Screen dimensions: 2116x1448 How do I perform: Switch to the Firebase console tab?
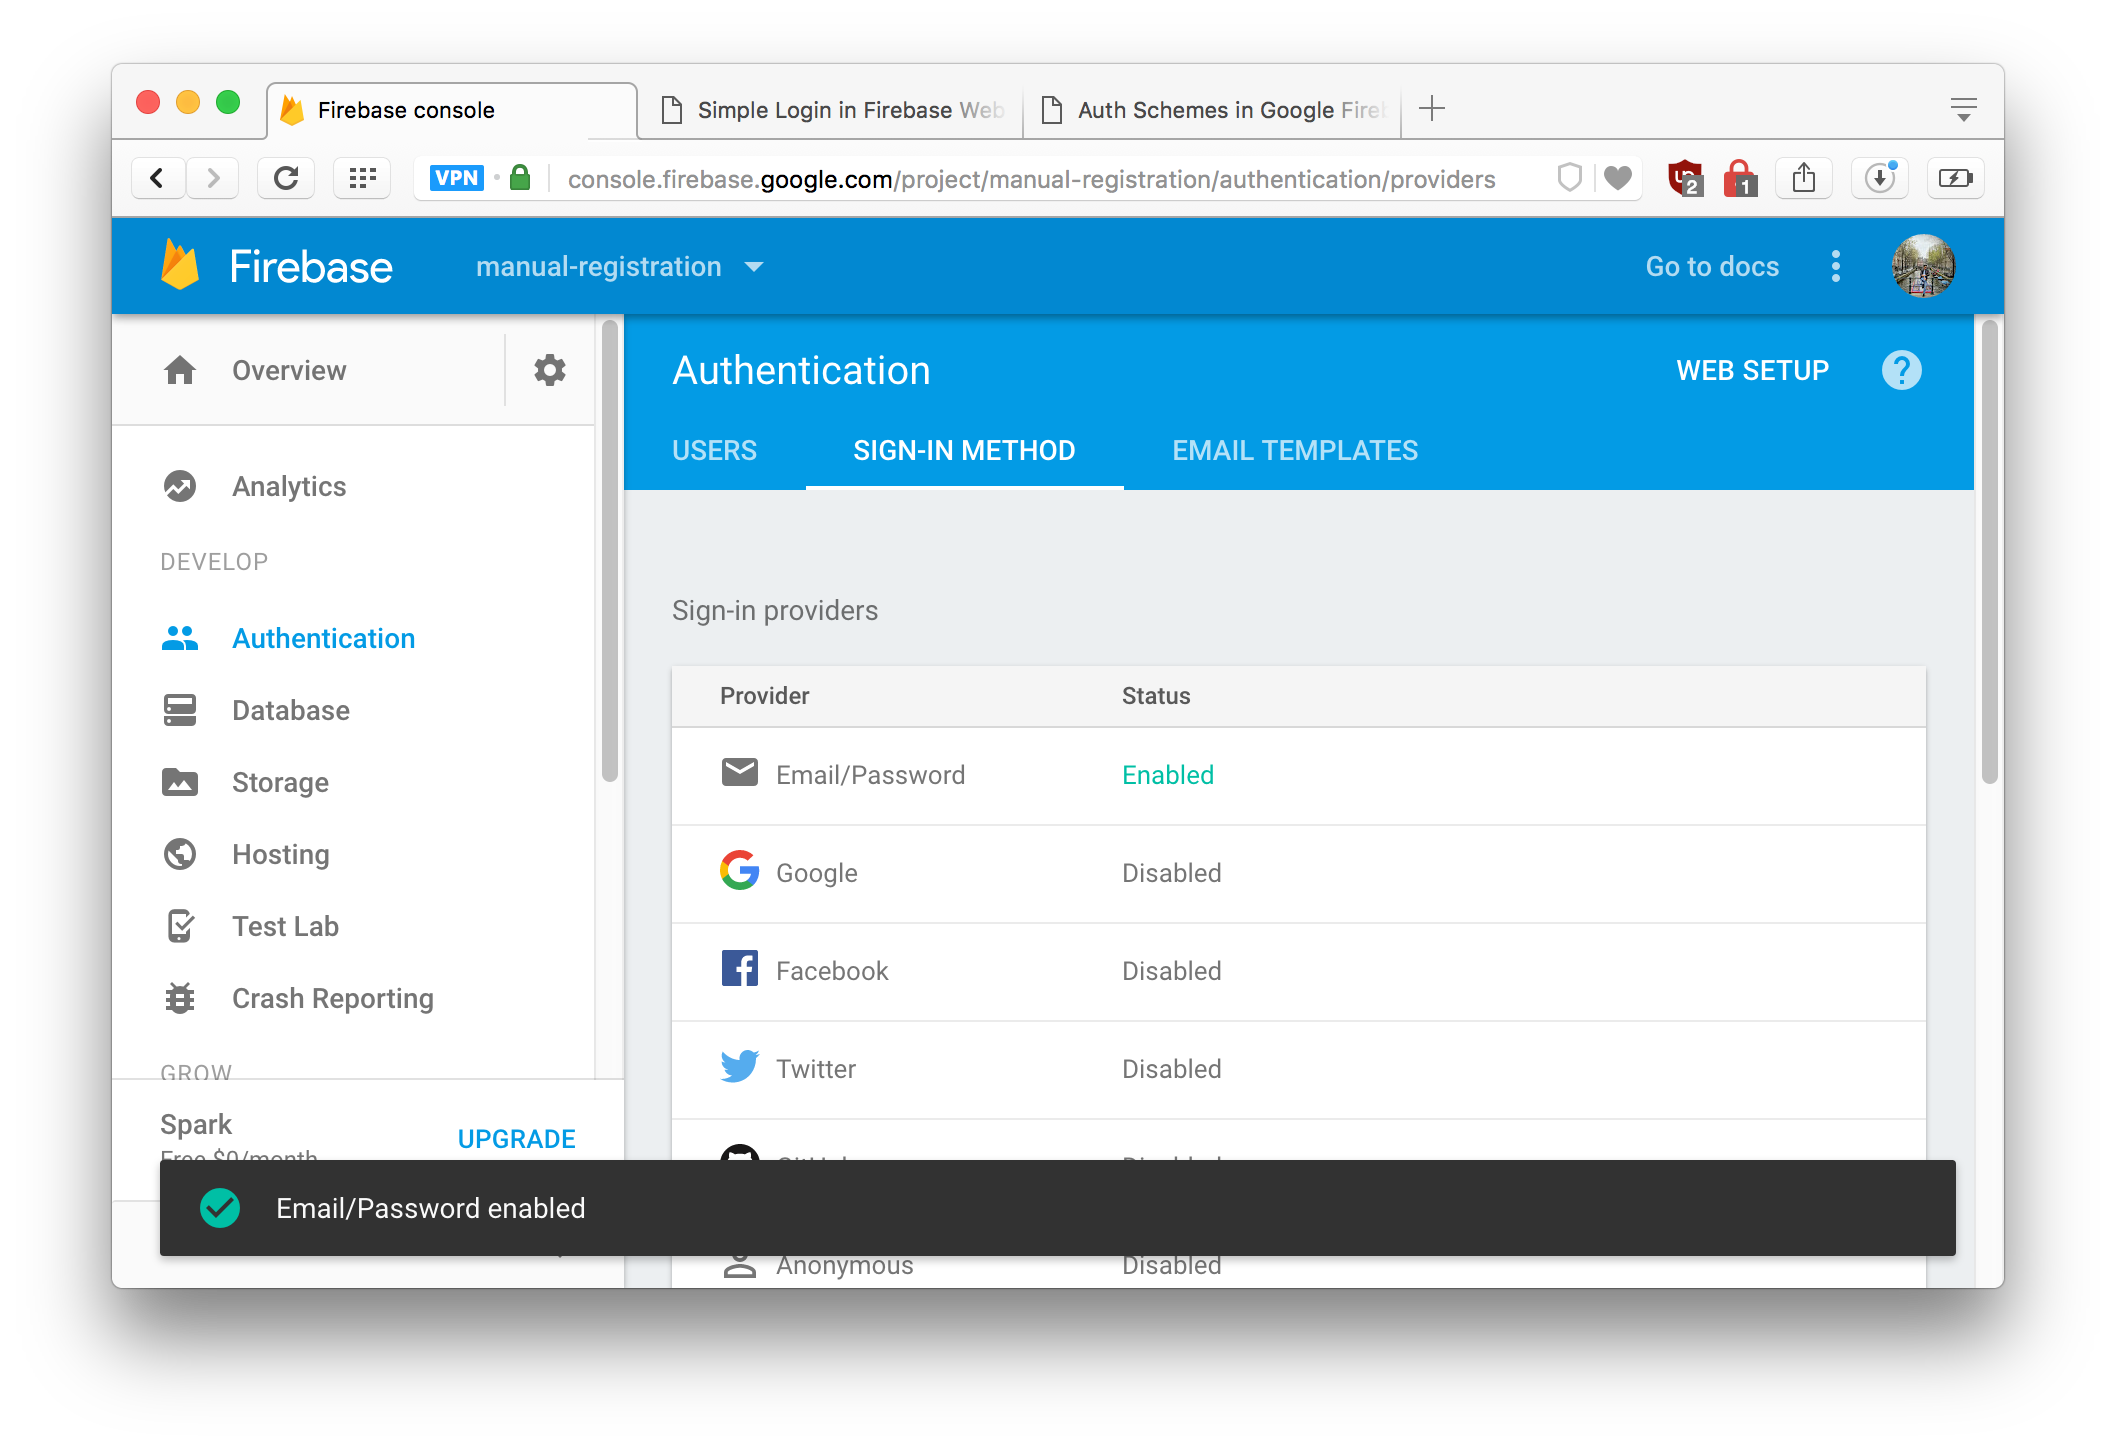pyautogui.click(x=452, y=110)
